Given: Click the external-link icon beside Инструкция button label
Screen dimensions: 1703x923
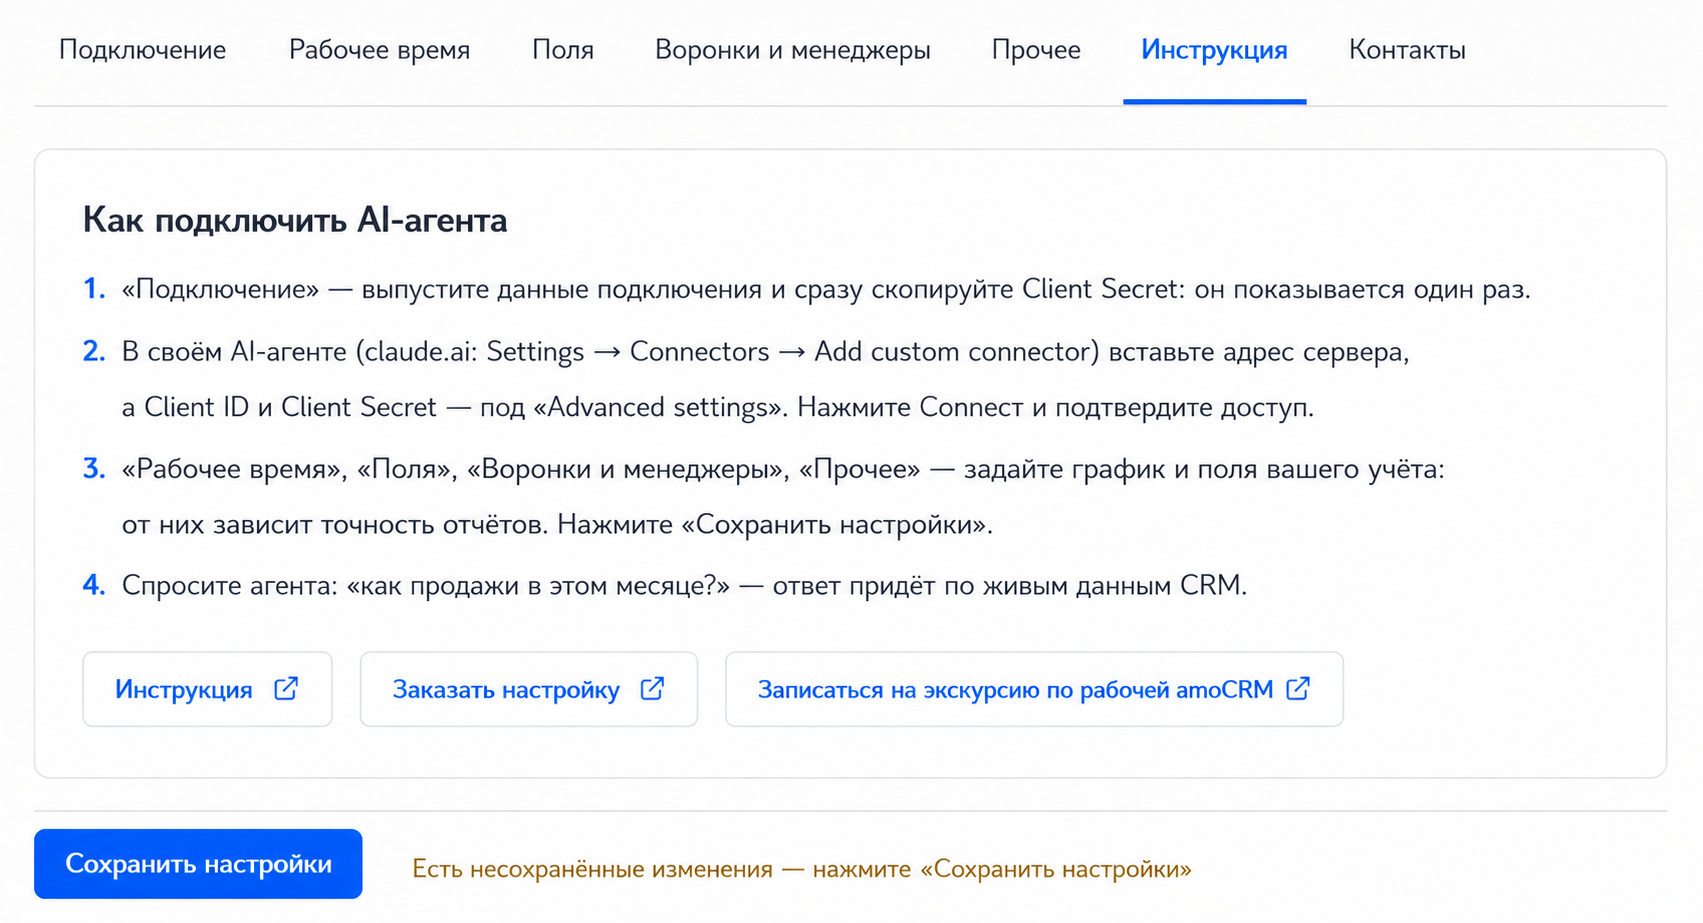Looking at the screenshot, I should coord(286,689).
